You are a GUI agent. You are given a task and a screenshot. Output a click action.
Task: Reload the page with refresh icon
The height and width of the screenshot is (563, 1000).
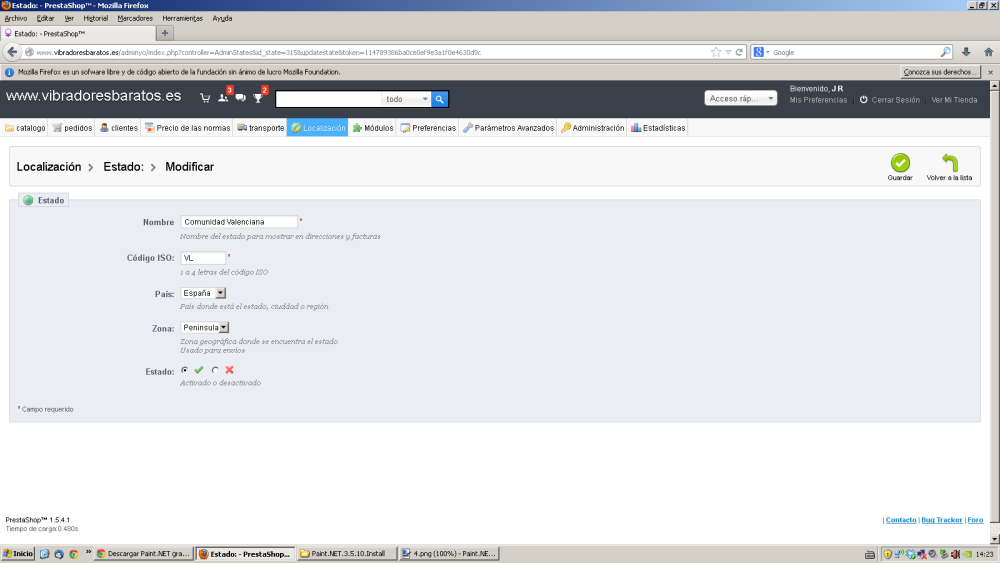(x=739, y=52)
